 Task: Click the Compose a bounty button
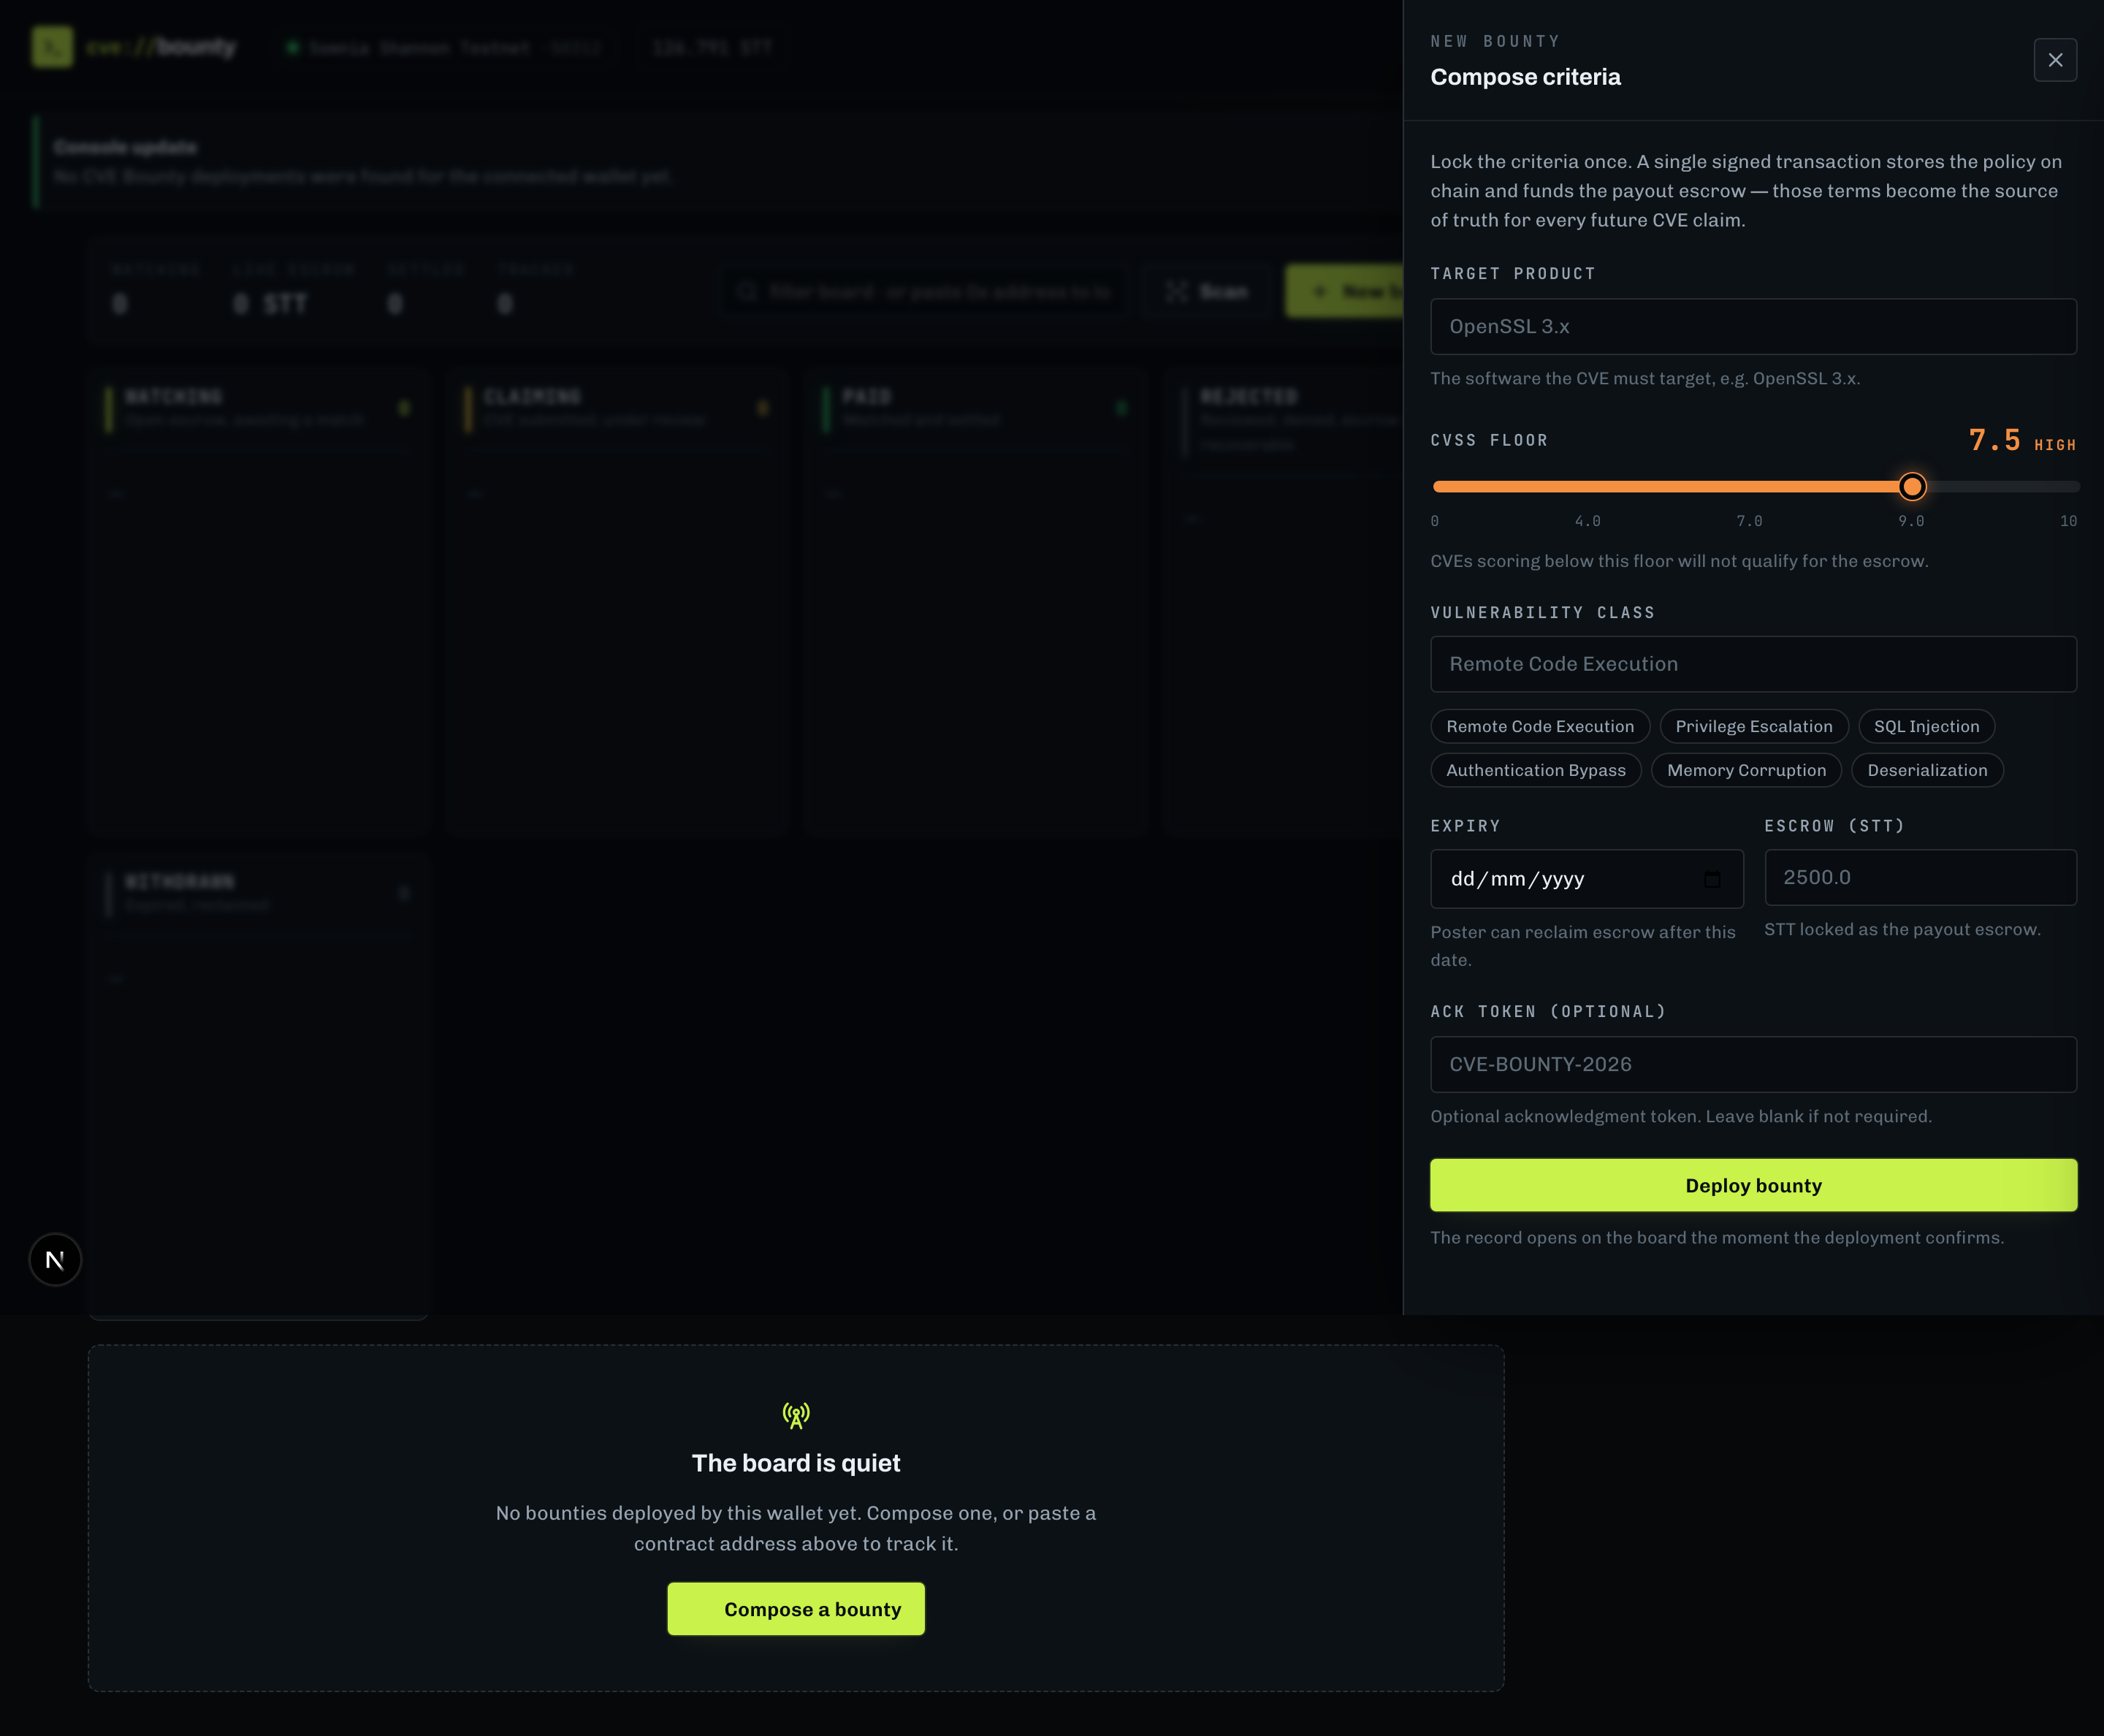pos(796,1609)
